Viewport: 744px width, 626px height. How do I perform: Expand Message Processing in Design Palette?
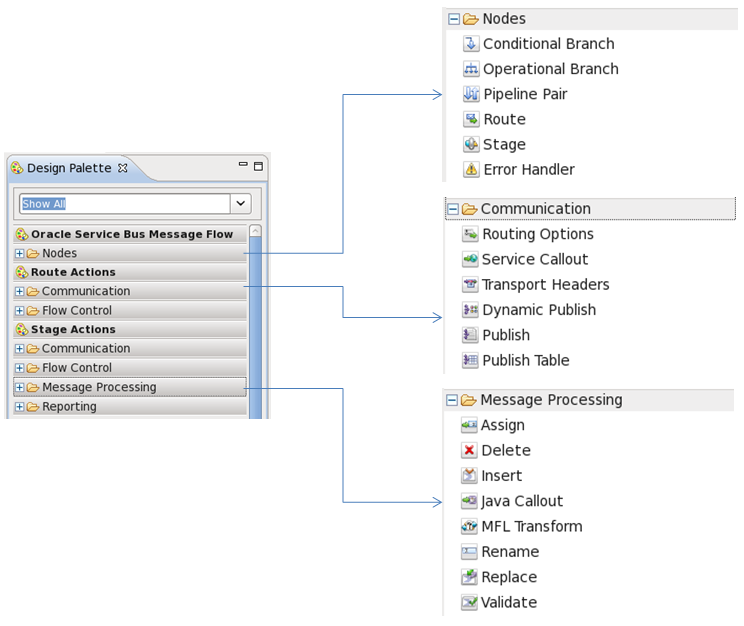click(x=19, y=388)
